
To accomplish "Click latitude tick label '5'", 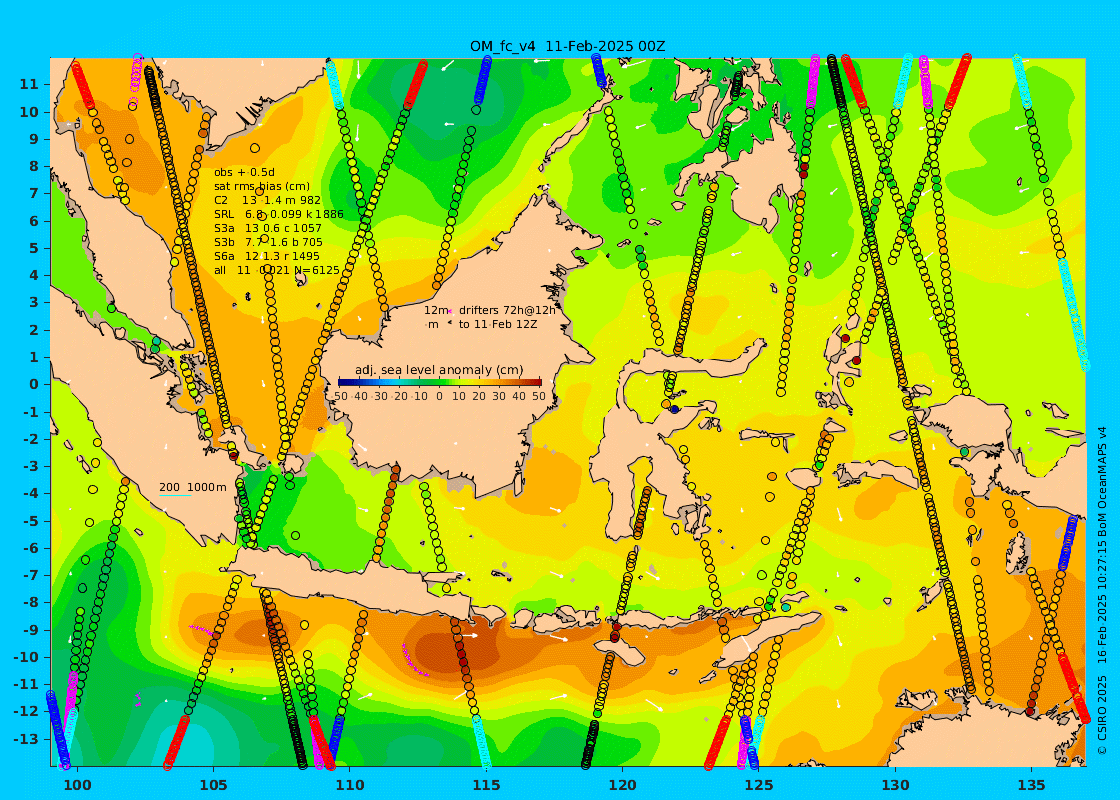I will click(33, 248).
